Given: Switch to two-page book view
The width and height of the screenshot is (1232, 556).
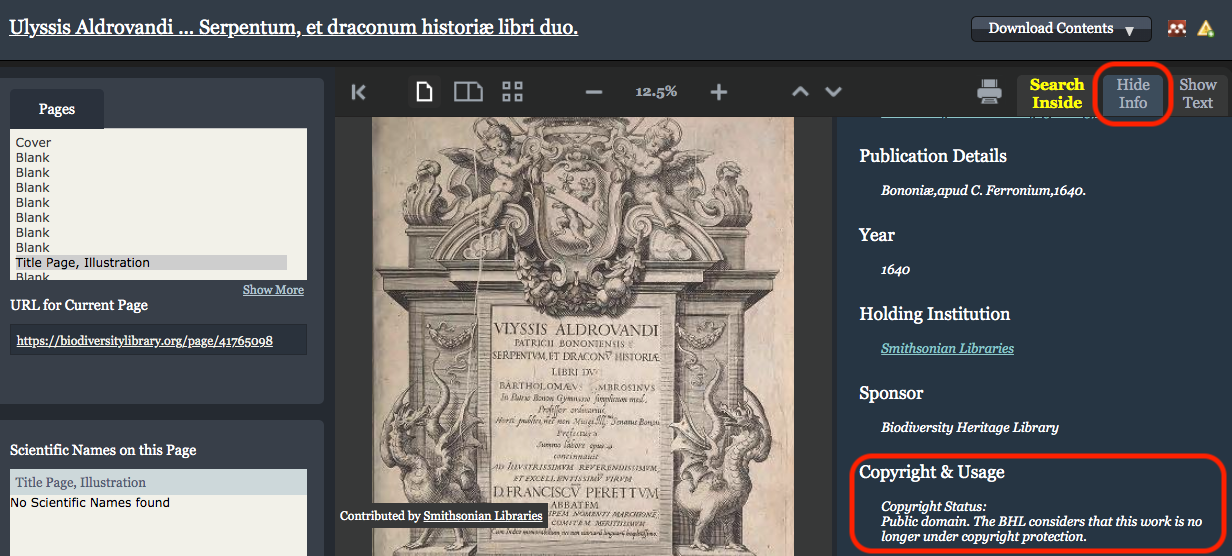Looking at the screenshot, I should 468,92.
